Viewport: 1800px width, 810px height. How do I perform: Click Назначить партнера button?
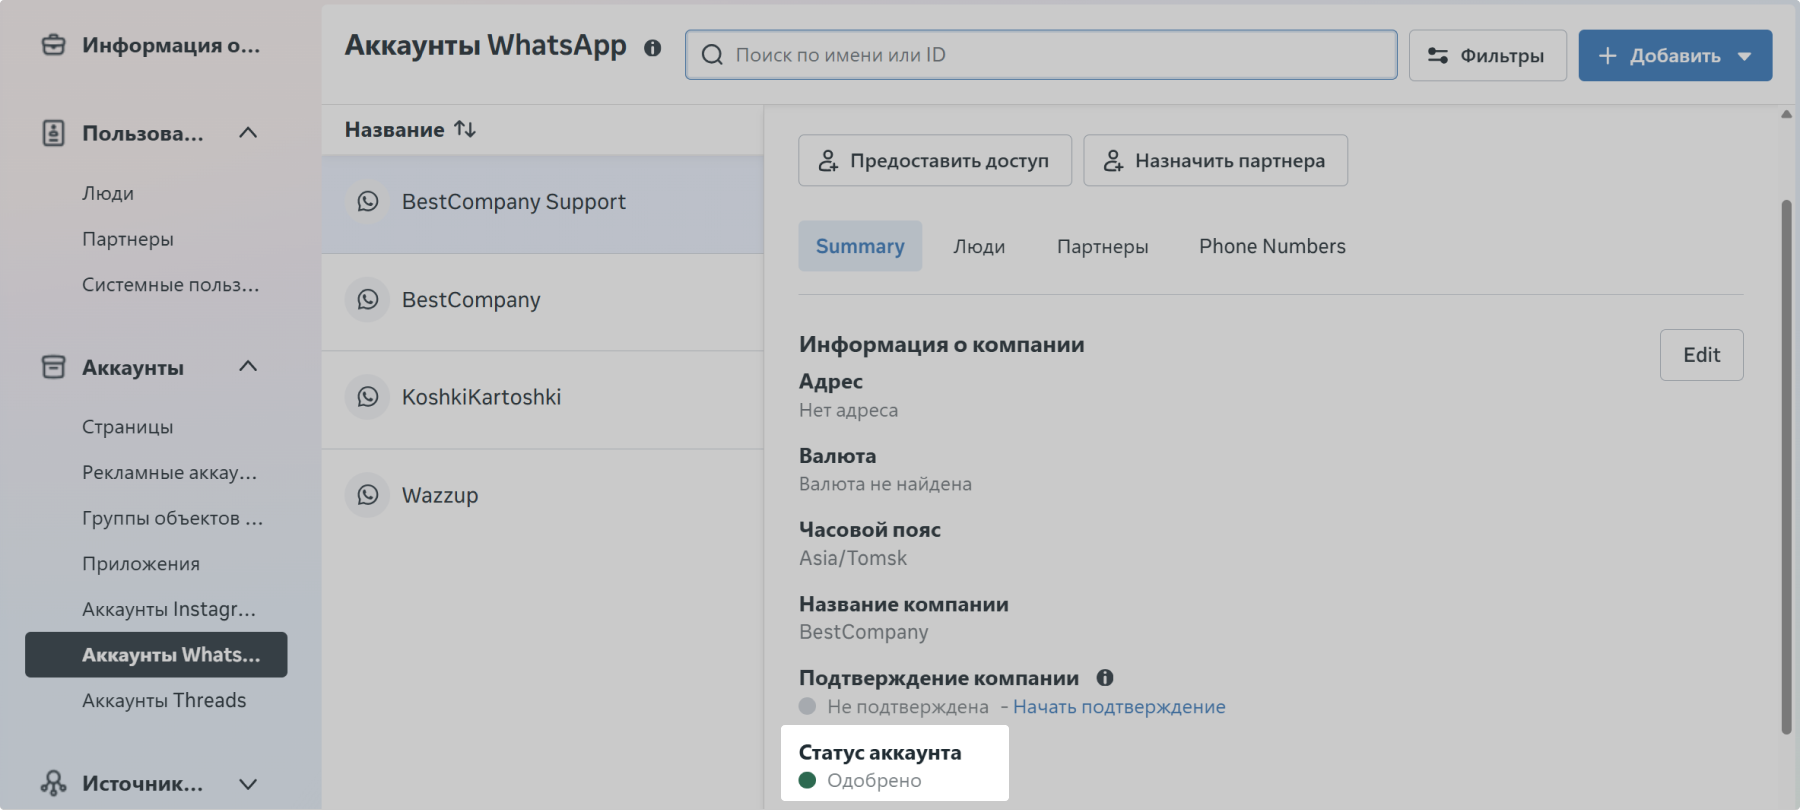point(1216,160)
